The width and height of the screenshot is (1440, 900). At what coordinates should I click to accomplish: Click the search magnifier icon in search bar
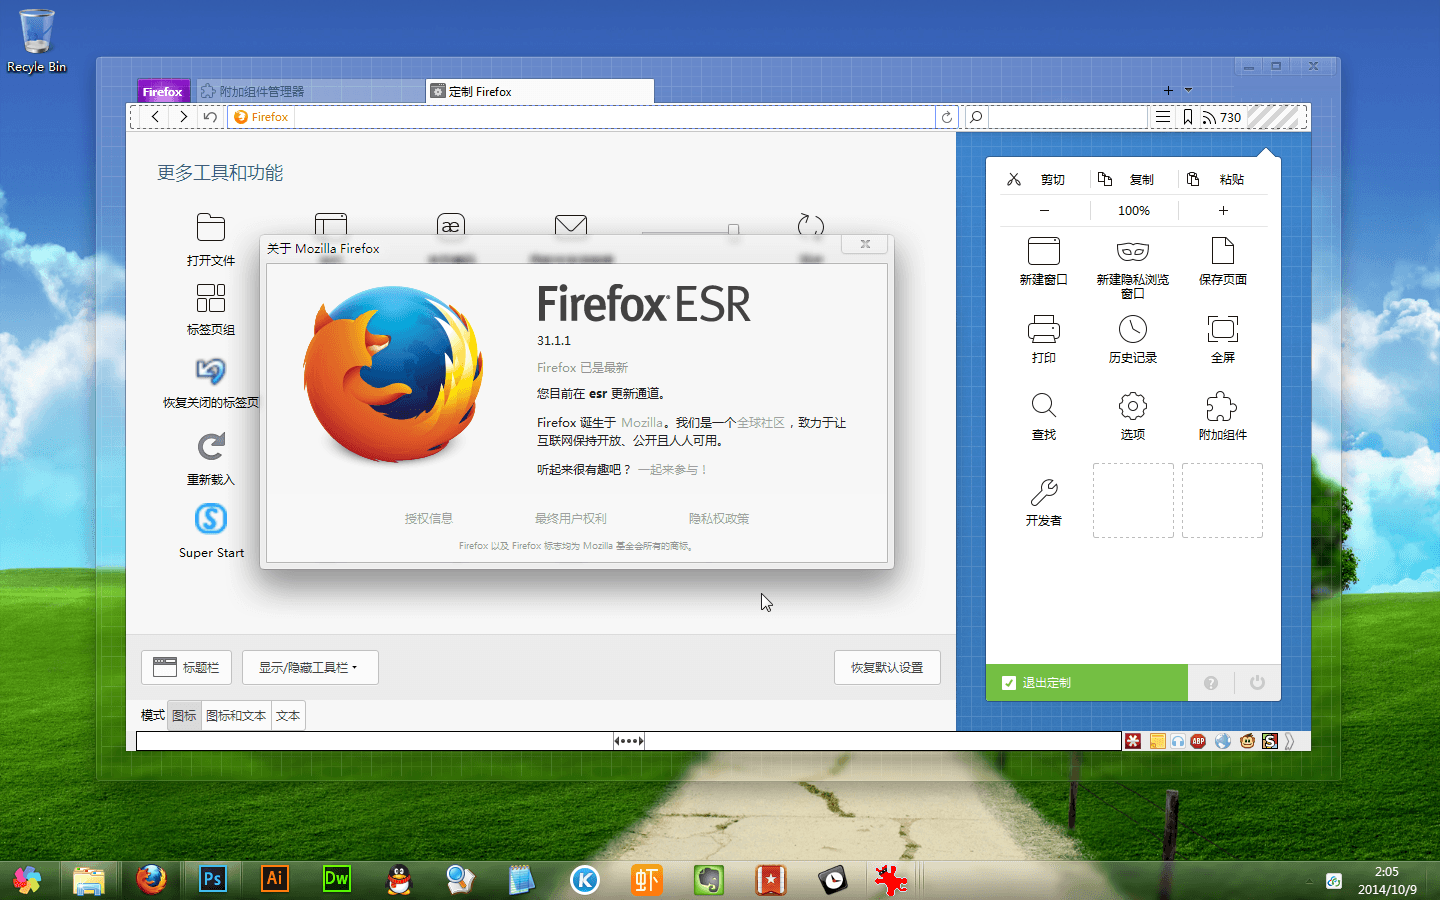[977, 117]
